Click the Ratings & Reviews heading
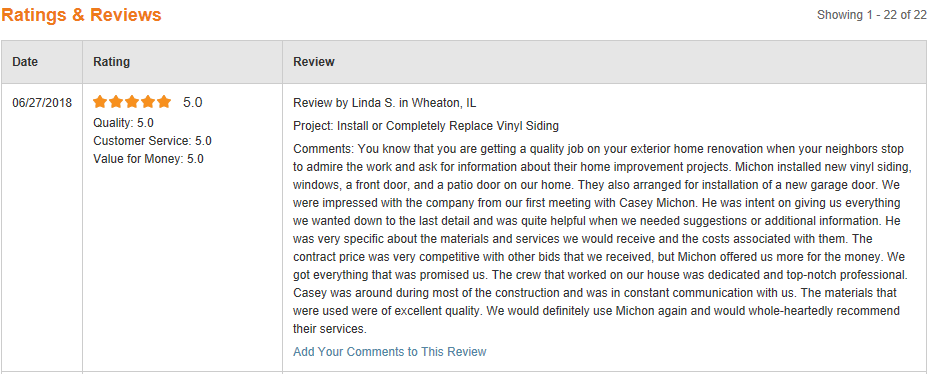The image size is (943, 374). [81, 14]
